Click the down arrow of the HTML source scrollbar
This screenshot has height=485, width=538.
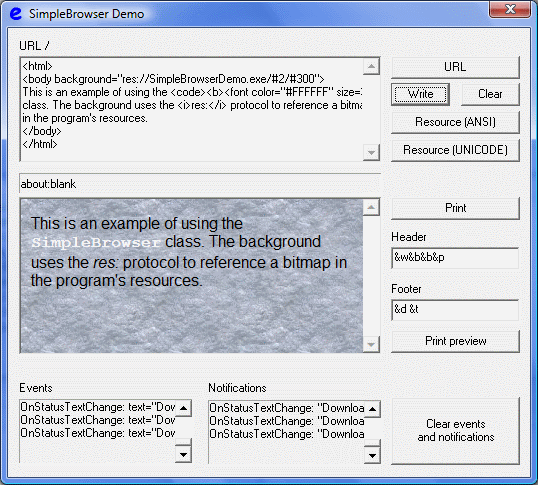click(371, 152)
